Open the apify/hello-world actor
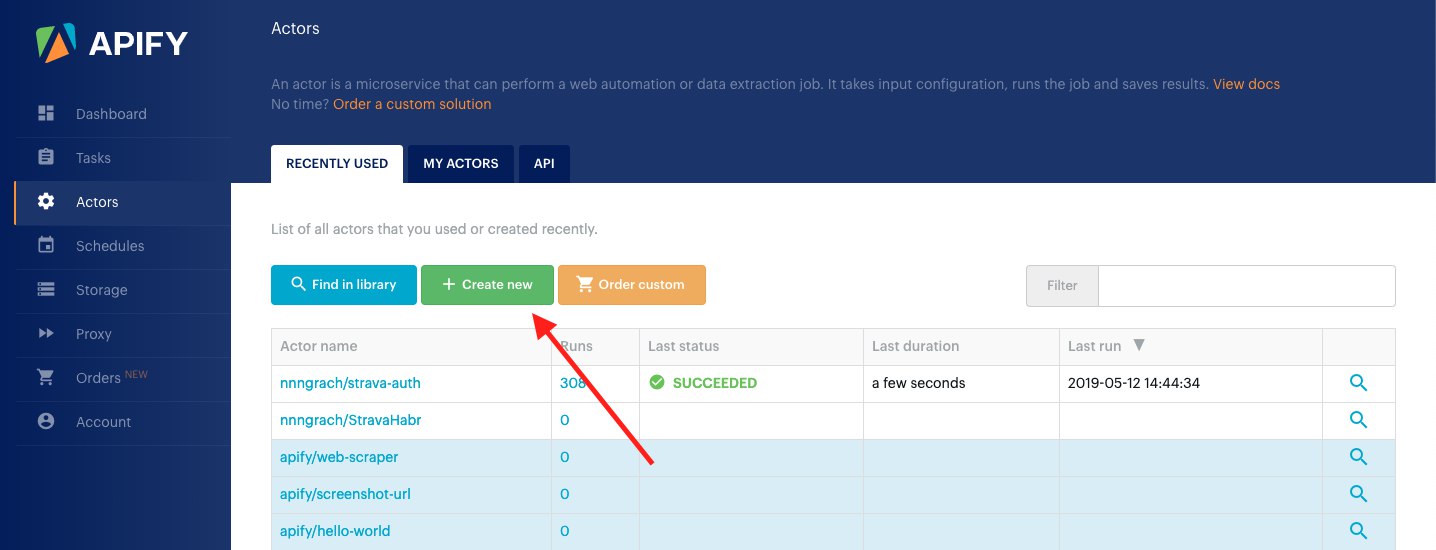1436x550 pixels. point(335,531)
